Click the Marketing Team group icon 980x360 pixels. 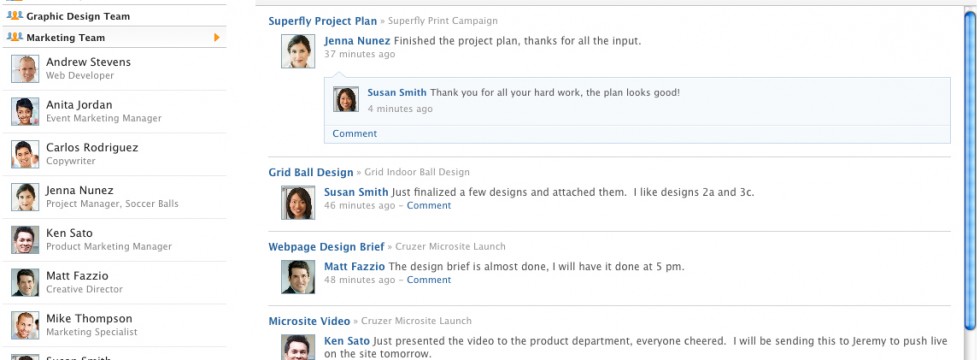[x=14, y=37]
